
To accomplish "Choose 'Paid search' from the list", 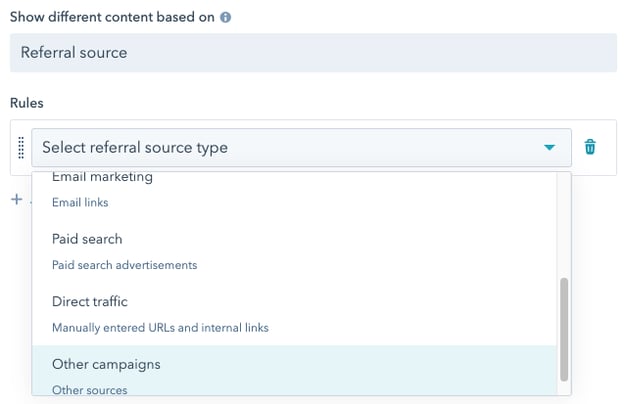I will [87, 240].
